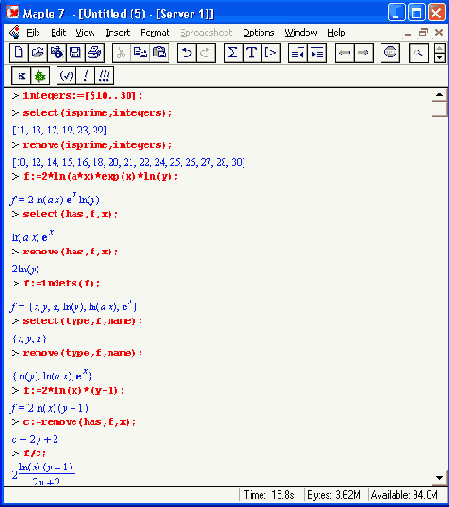Print the worksheet using printer icon

95,53
